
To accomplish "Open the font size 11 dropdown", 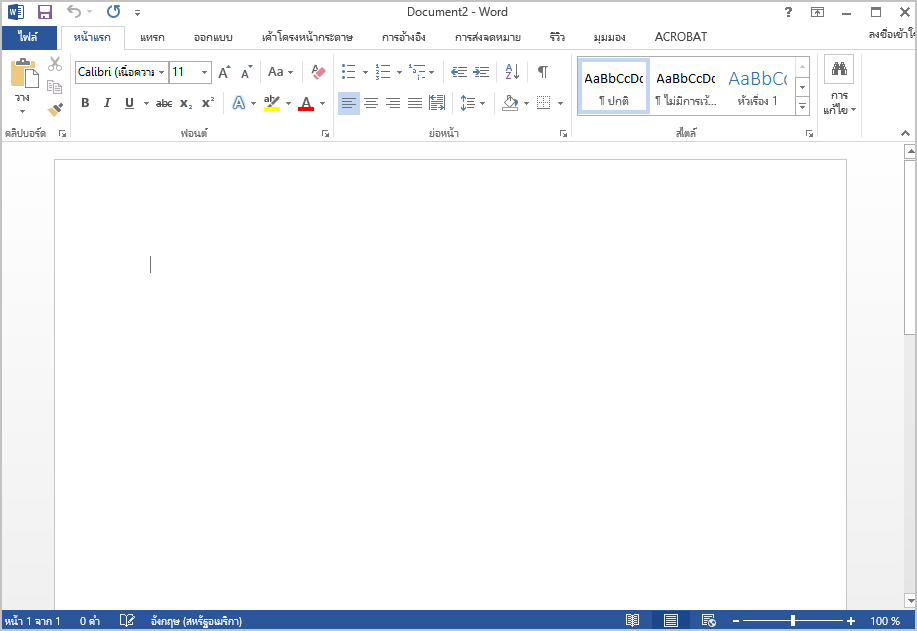I will pos(204,72).
